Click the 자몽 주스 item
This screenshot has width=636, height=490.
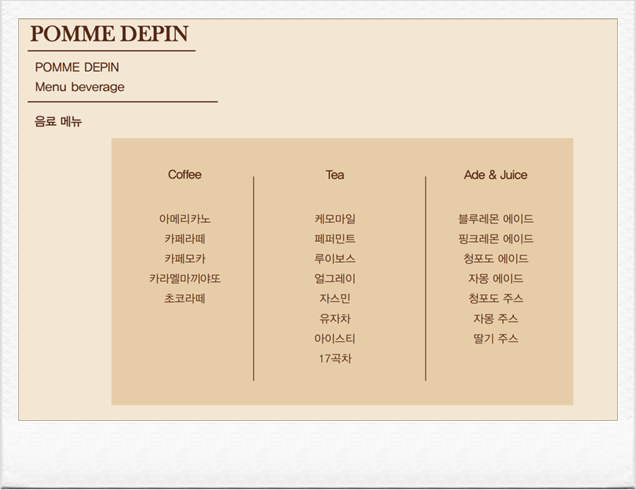496,318
